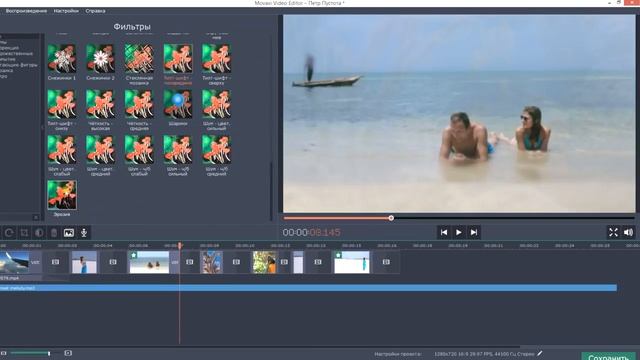640x360 pixels.
Task: Select the blue audio track bar
Action: (308, 288)
